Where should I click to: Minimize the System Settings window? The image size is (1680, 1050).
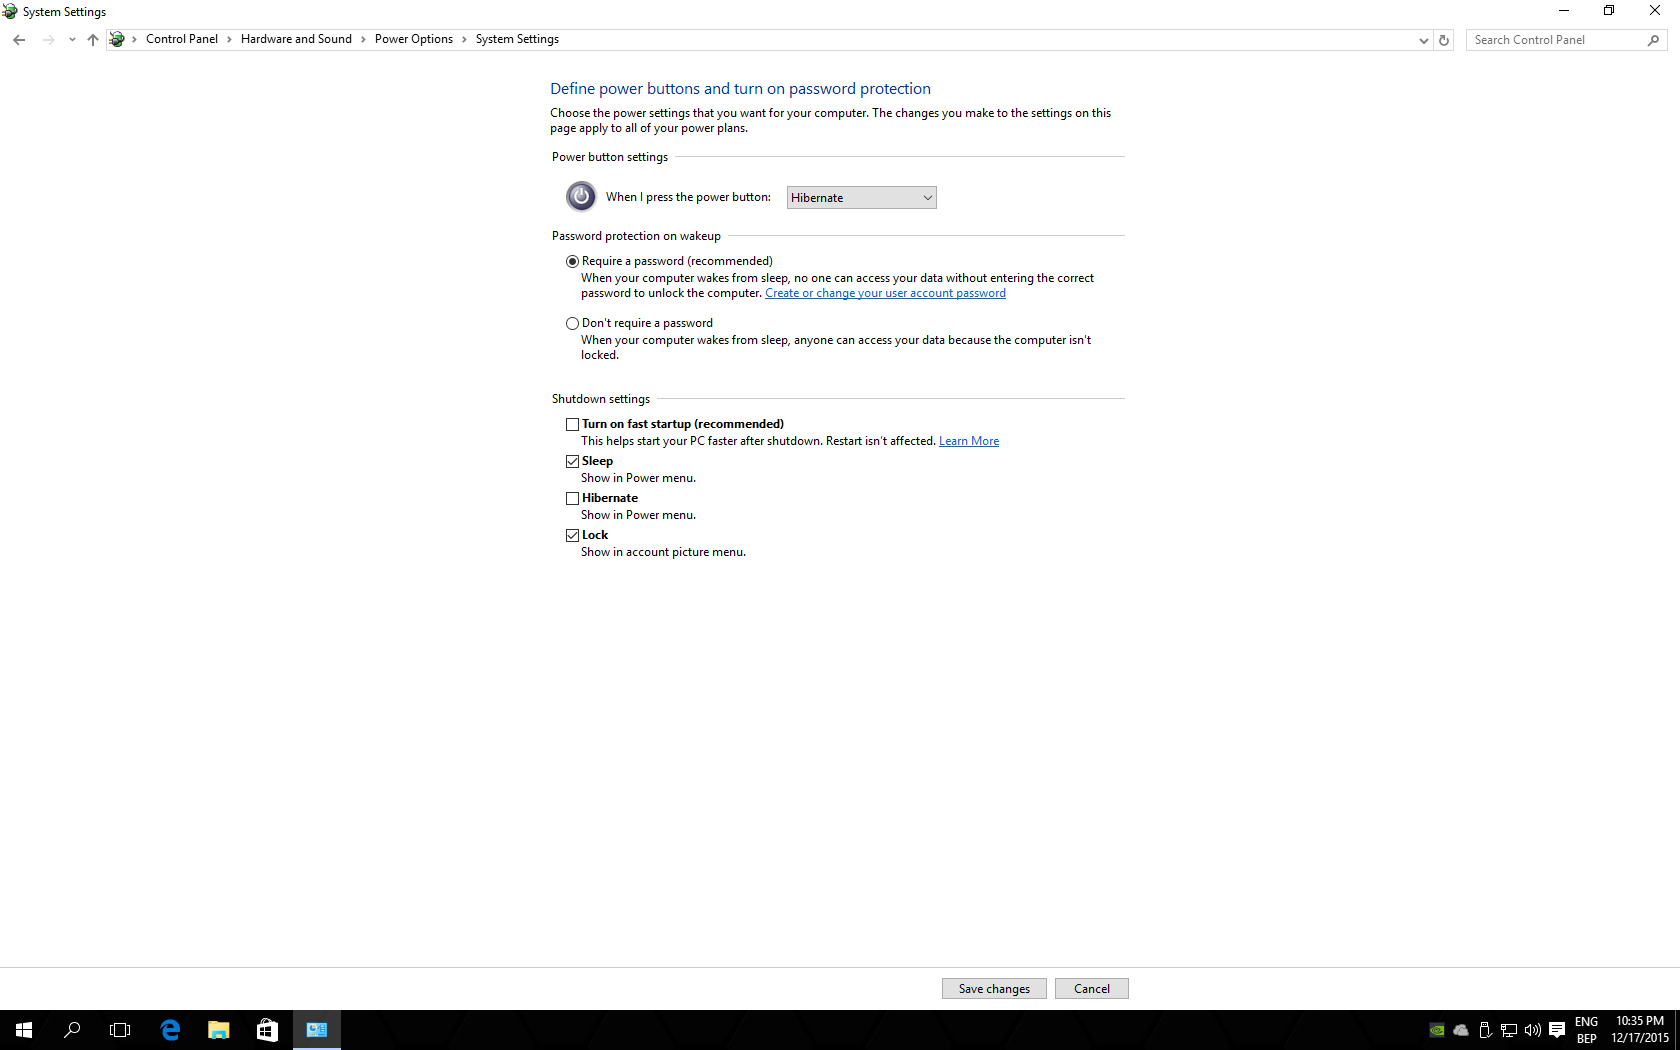[1564, 11]
